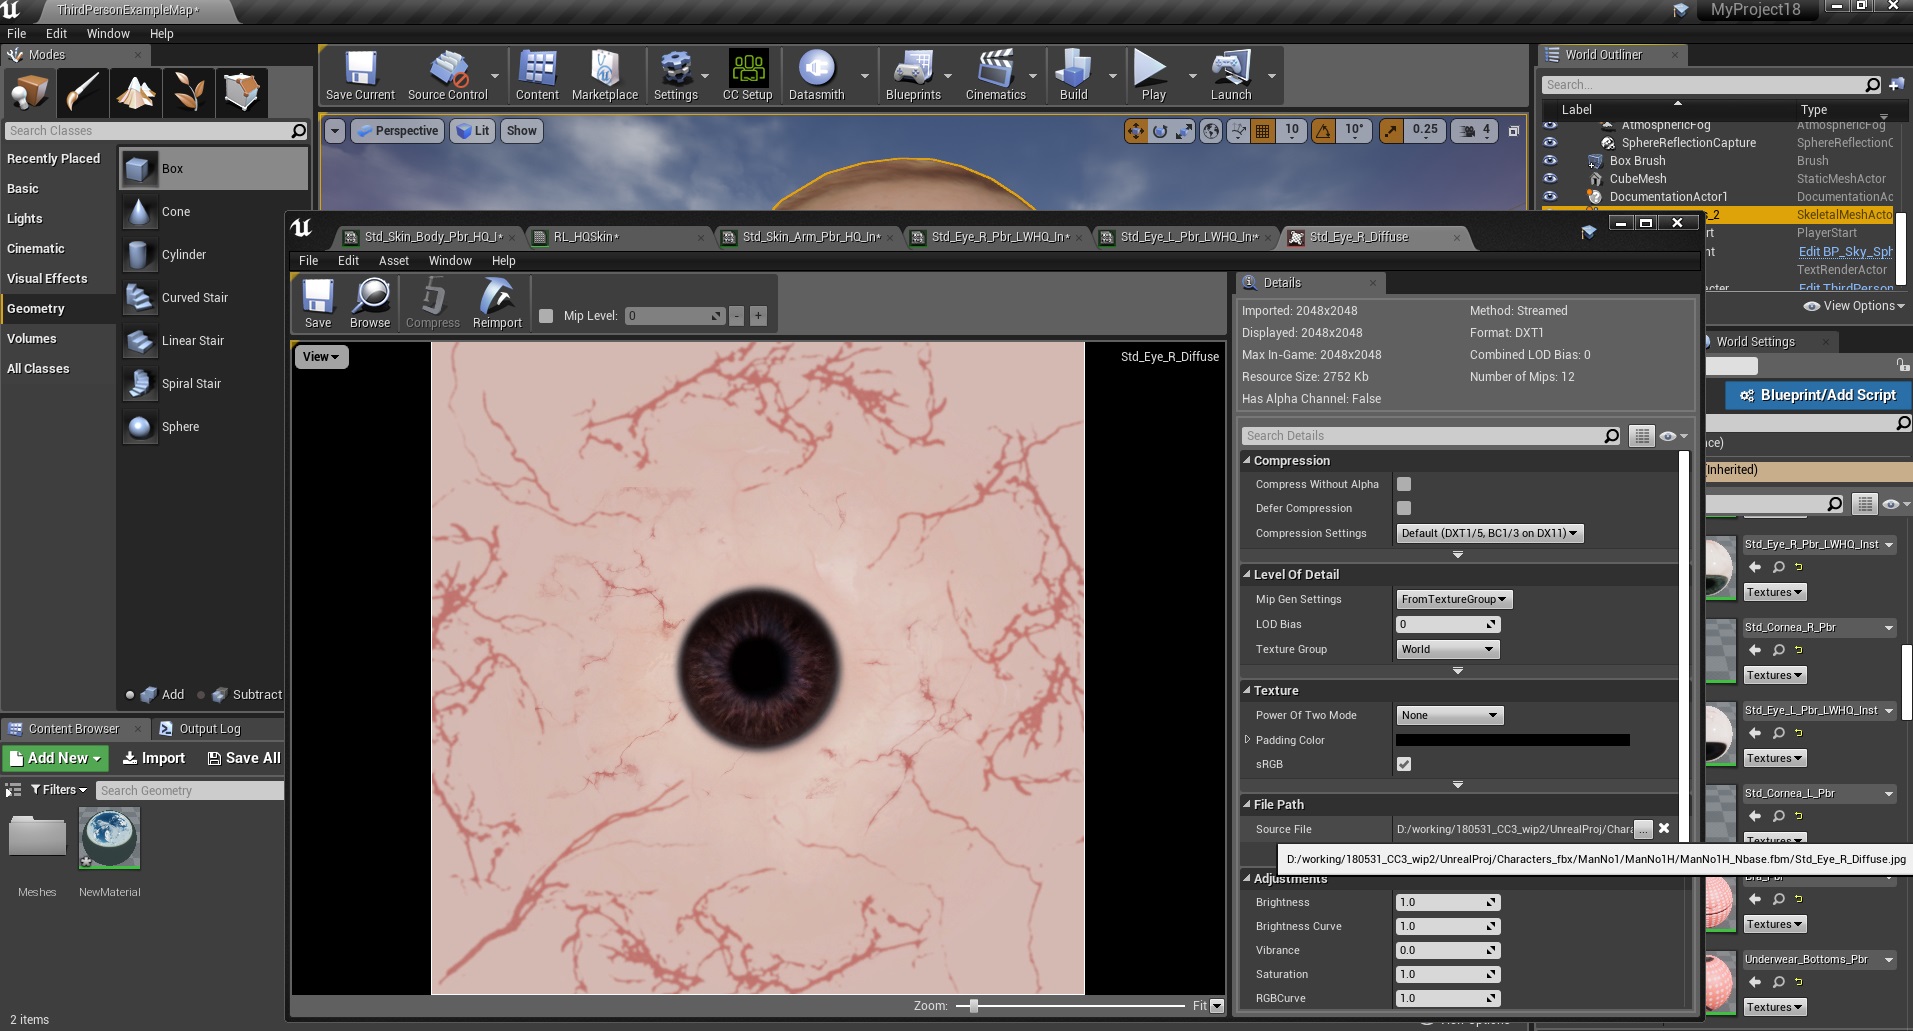Click the Datasmith import icon
1913x1031 pixels.
[x=816, y=75]
